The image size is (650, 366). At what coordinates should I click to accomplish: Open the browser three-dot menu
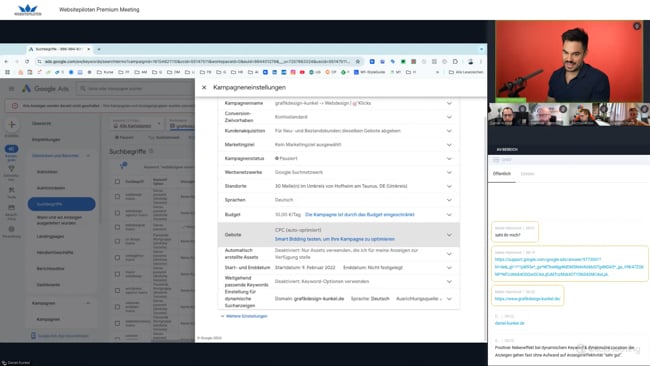pos(481,61)
